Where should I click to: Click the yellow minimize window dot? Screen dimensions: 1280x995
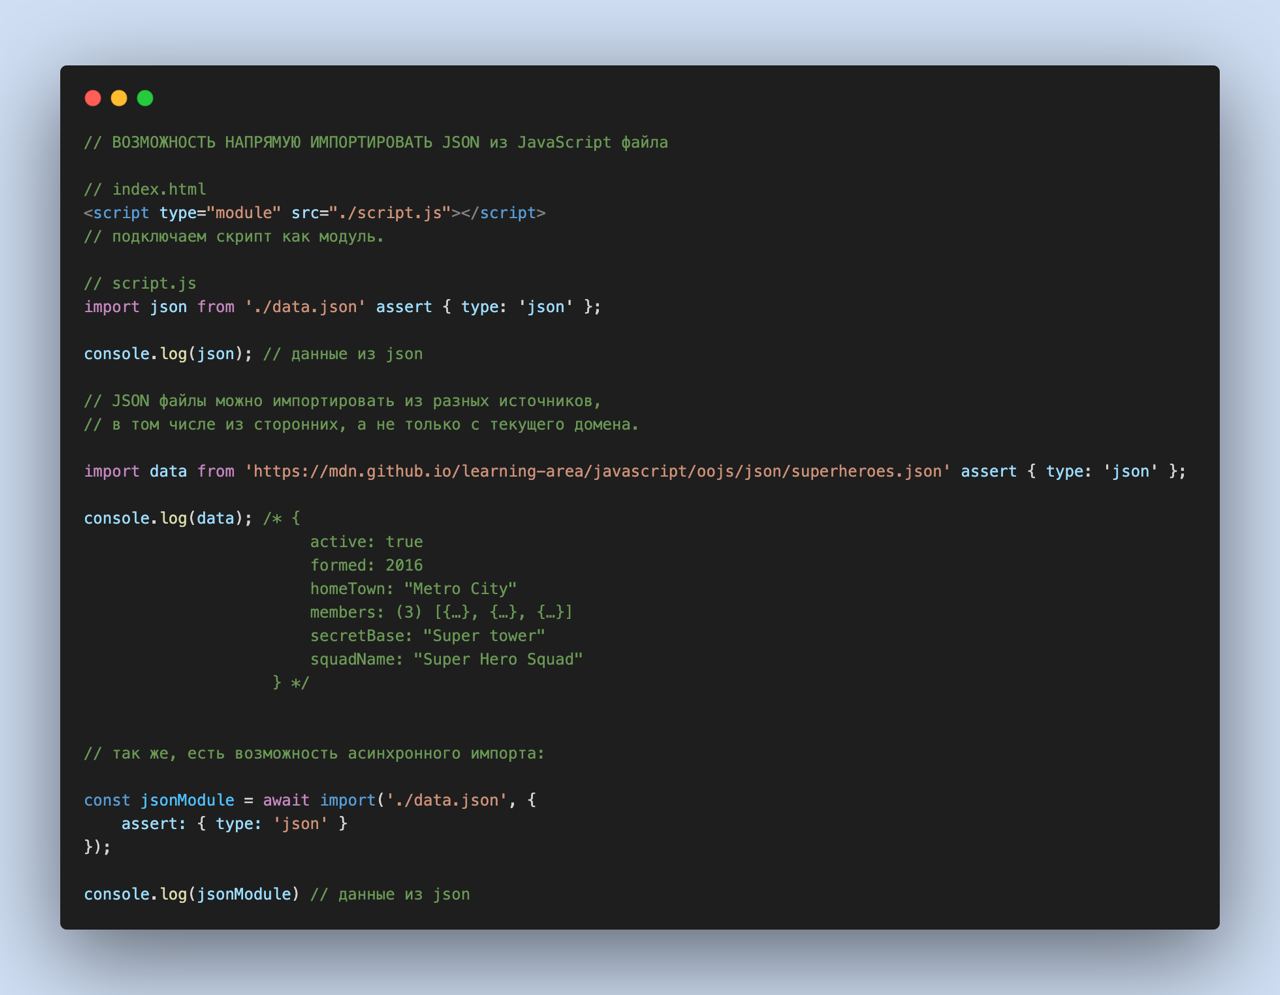(119, 98)
